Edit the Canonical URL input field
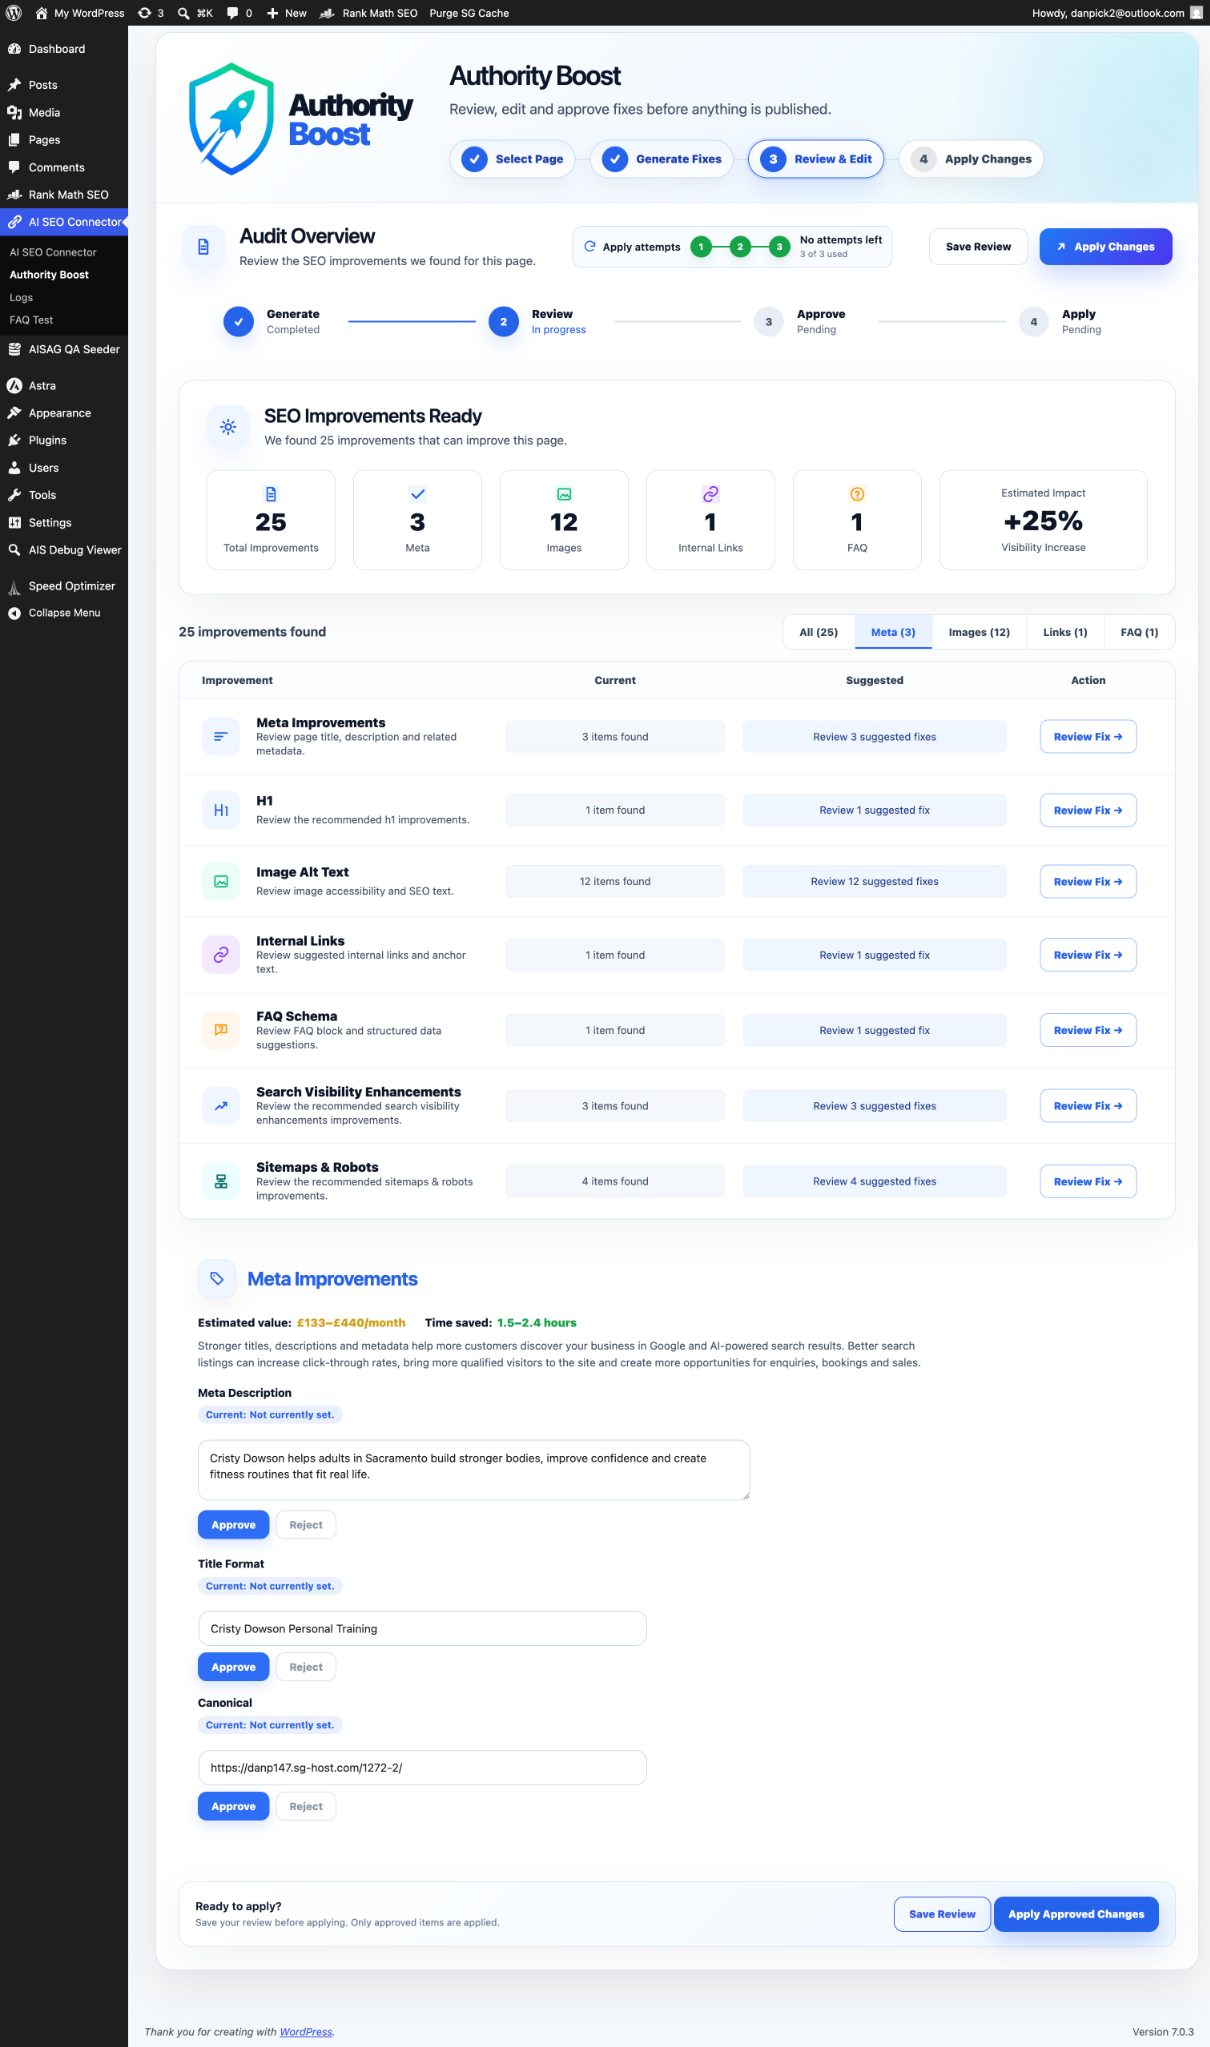1210x2047 pixels. (422, 1767)
